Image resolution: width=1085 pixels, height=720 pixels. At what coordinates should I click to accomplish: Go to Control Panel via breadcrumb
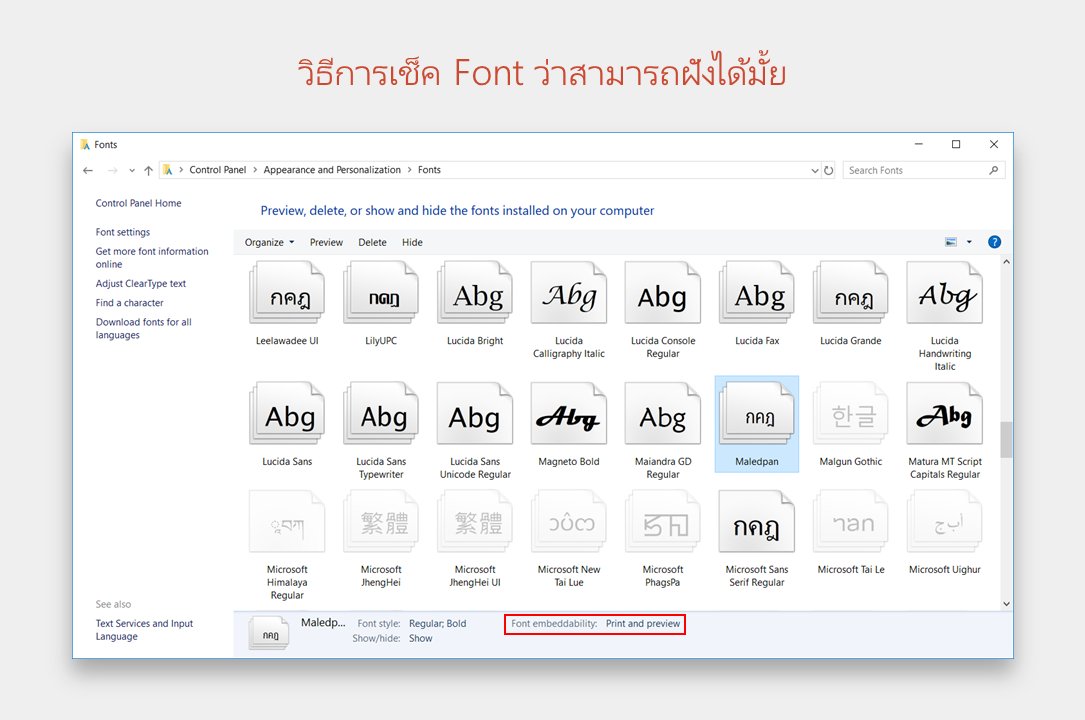(x=217, y=170)
